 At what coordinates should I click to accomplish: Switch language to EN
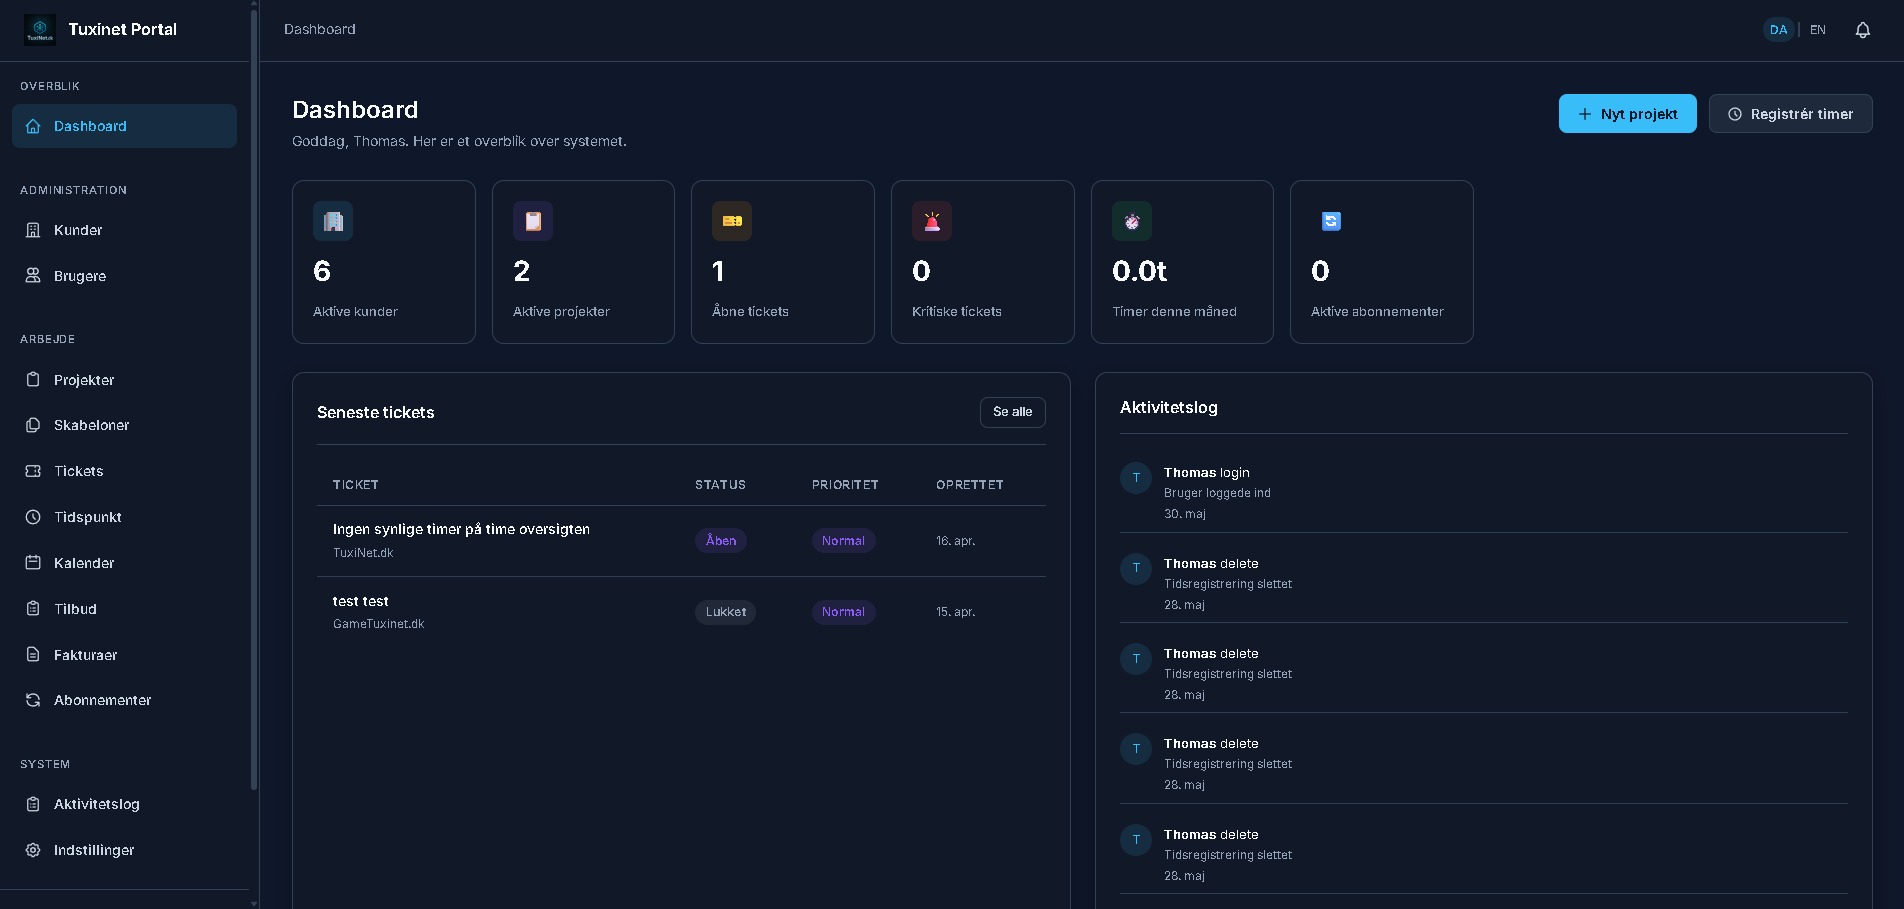[x=1818, y=30]
